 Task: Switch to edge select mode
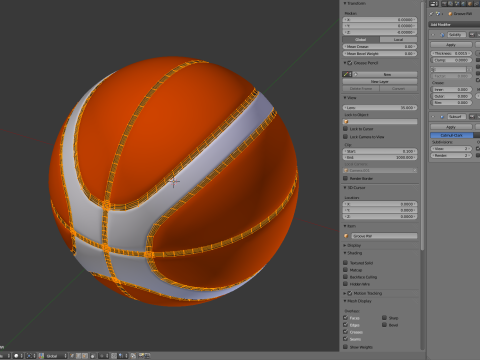(x=79, y=356)
